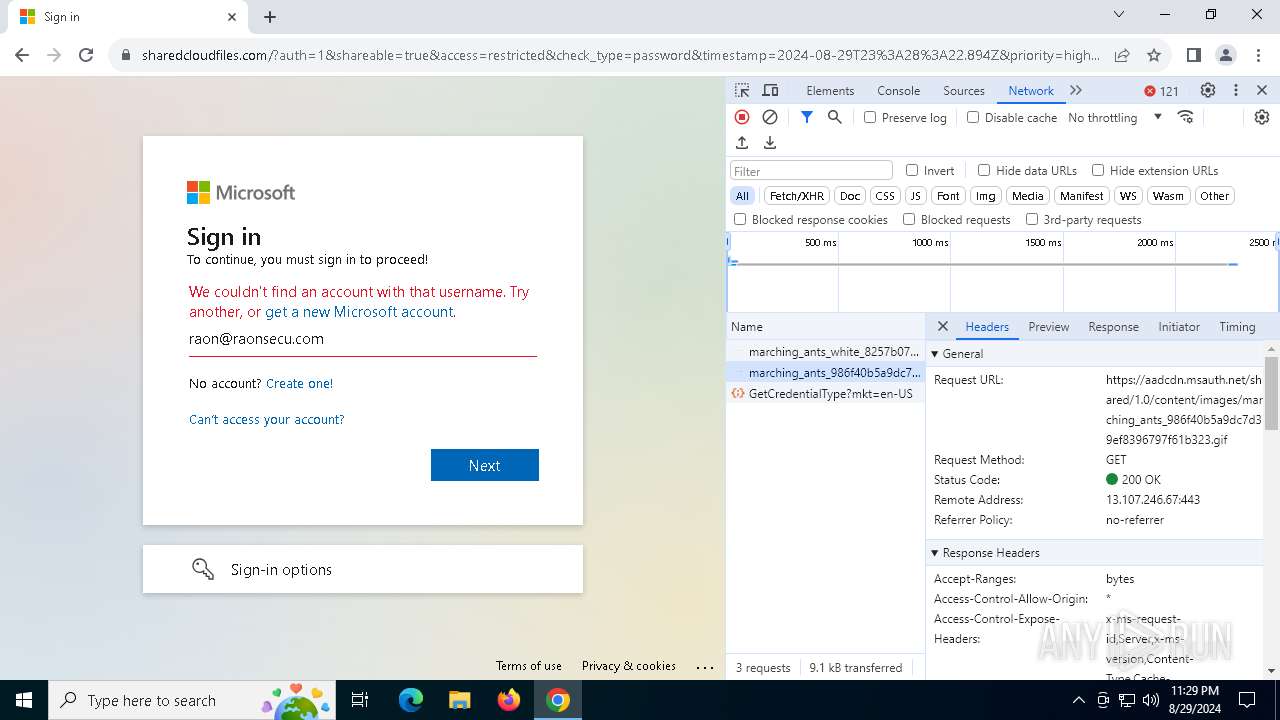This screenshot has width=1280, height=720.
Task: Check the Invert filter option
Action: tap(912, 170)
